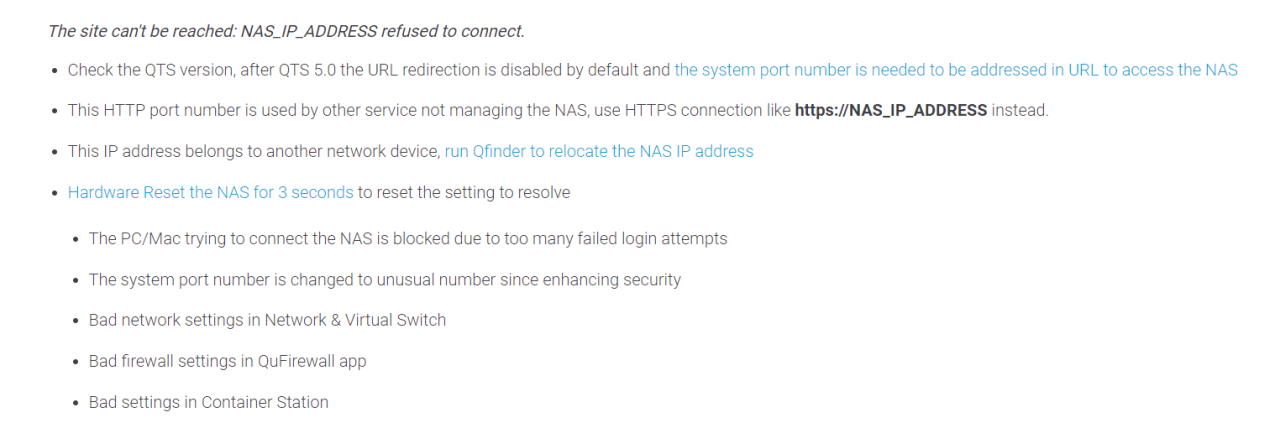
Task: Click the bullet beside "Bad settings in Container Station"
Action: [x=75, y=403]
